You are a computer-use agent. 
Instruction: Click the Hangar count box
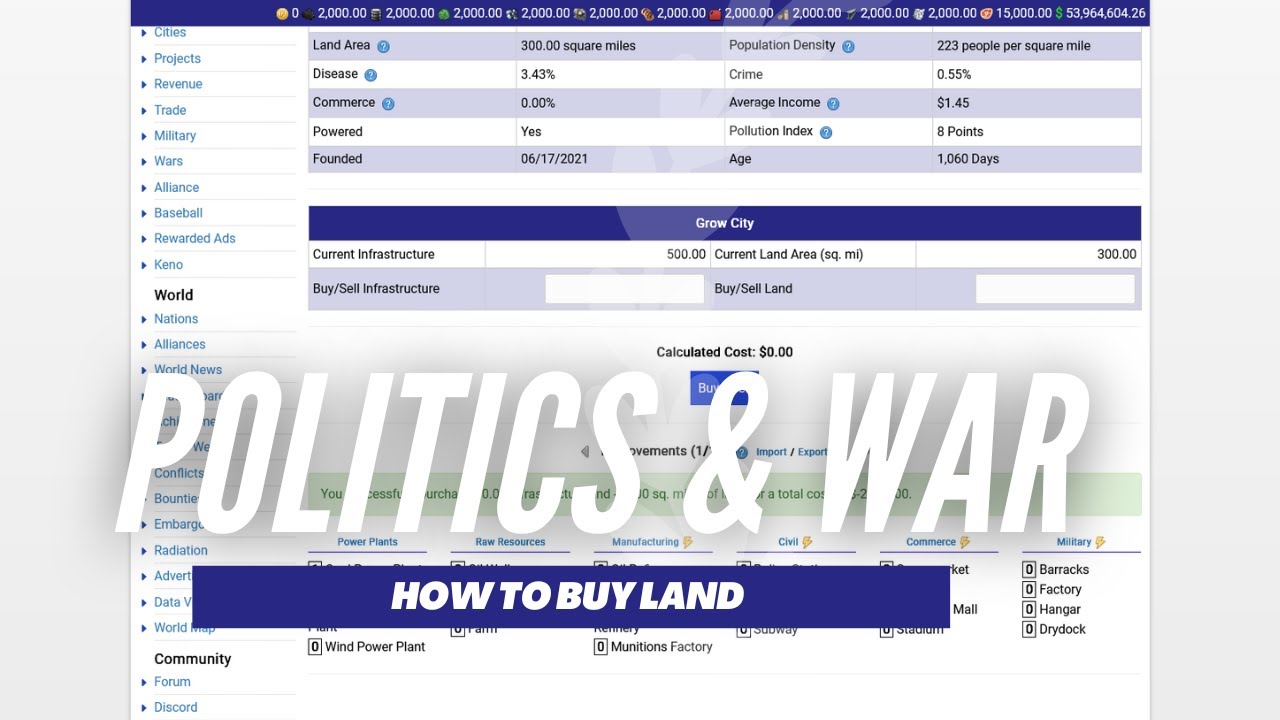pyautogui.click(x=1028, y=609)
